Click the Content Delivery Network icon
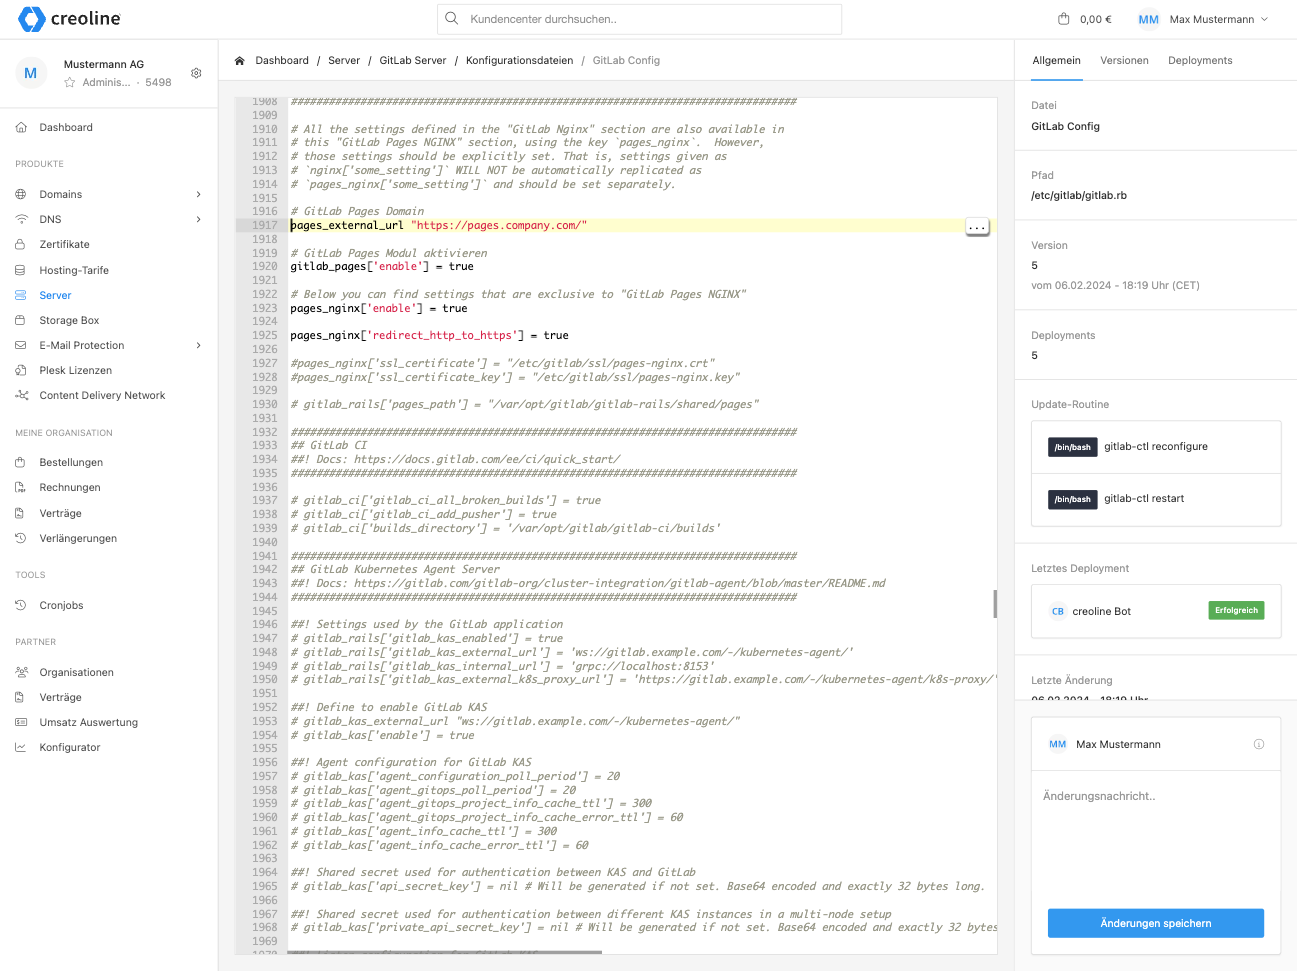This screenshot has width=1297, height=971. tap(21, 395)
